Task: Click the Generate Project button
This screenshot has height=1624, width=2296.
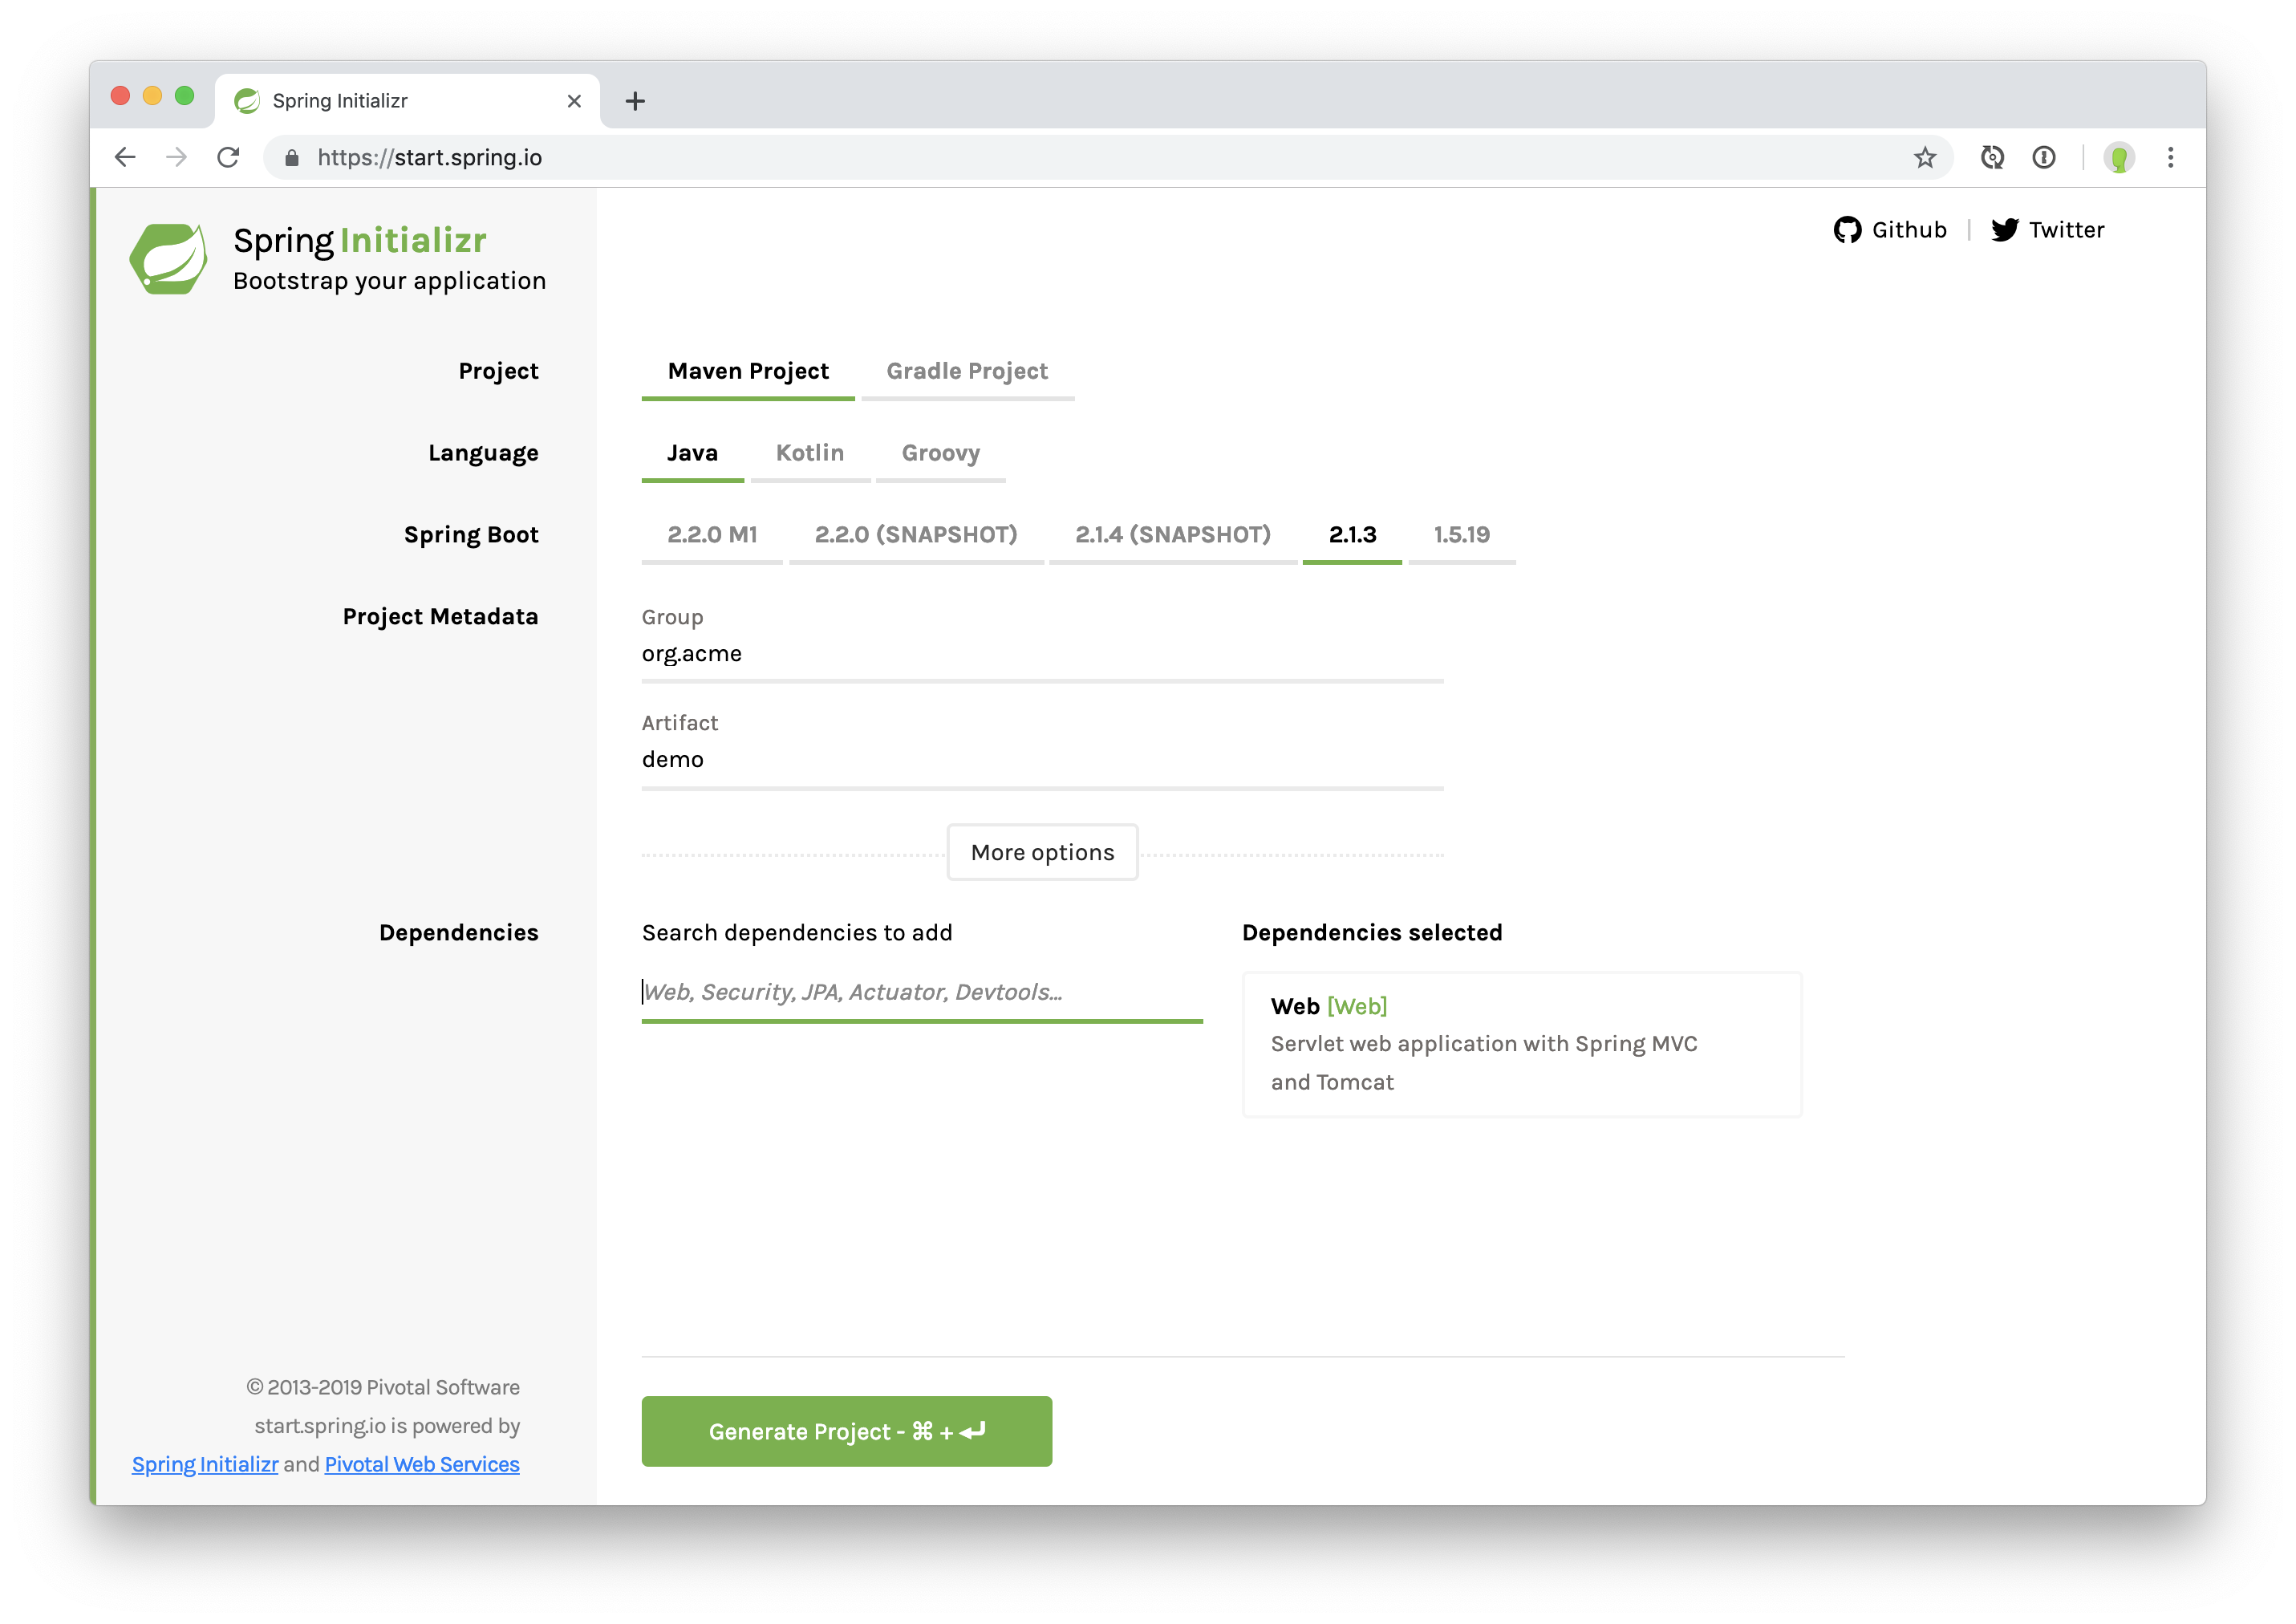Action: click(846, 1432)
